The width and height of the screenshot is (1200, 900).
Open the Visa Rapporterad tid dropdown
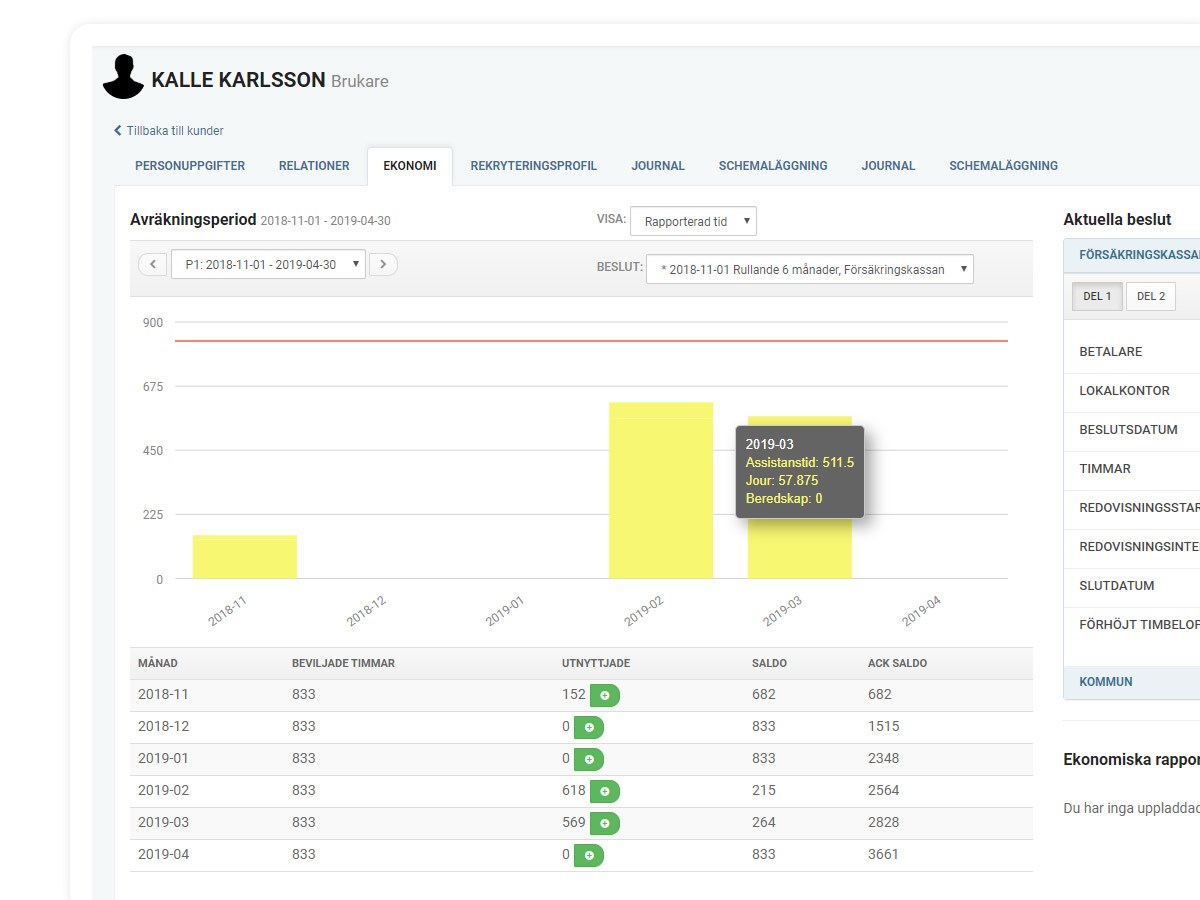pos(693,221)
